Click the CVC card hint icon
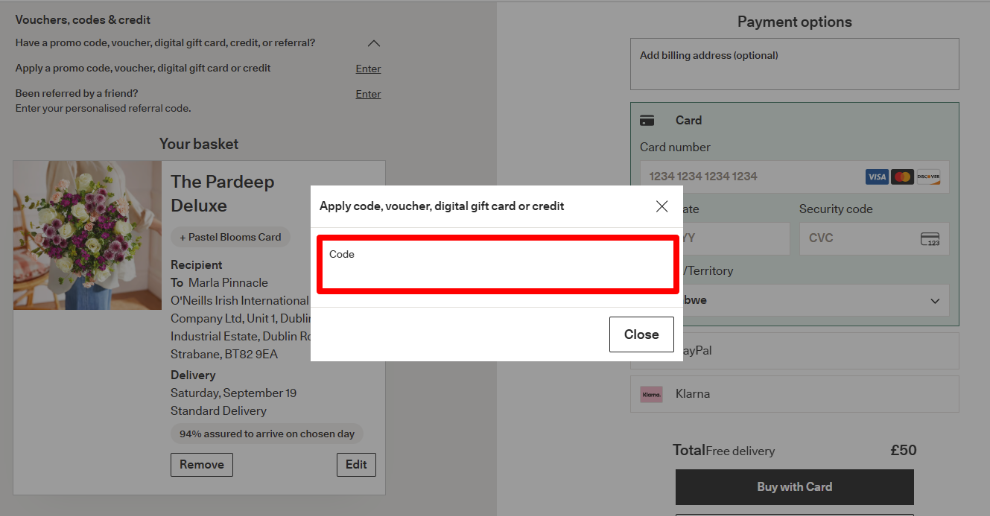990x516 pixels. pyautogui.click(x=930, y=239)
